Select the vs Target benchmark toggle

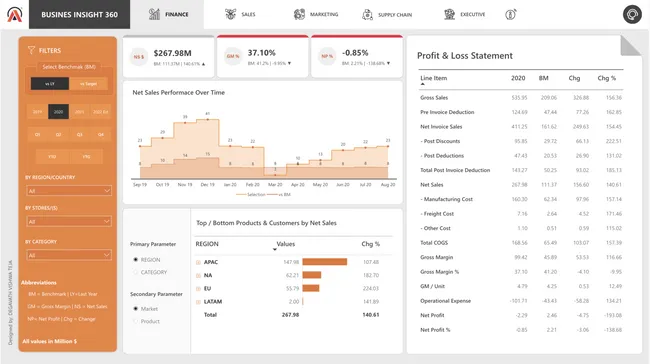coord(88,84)
